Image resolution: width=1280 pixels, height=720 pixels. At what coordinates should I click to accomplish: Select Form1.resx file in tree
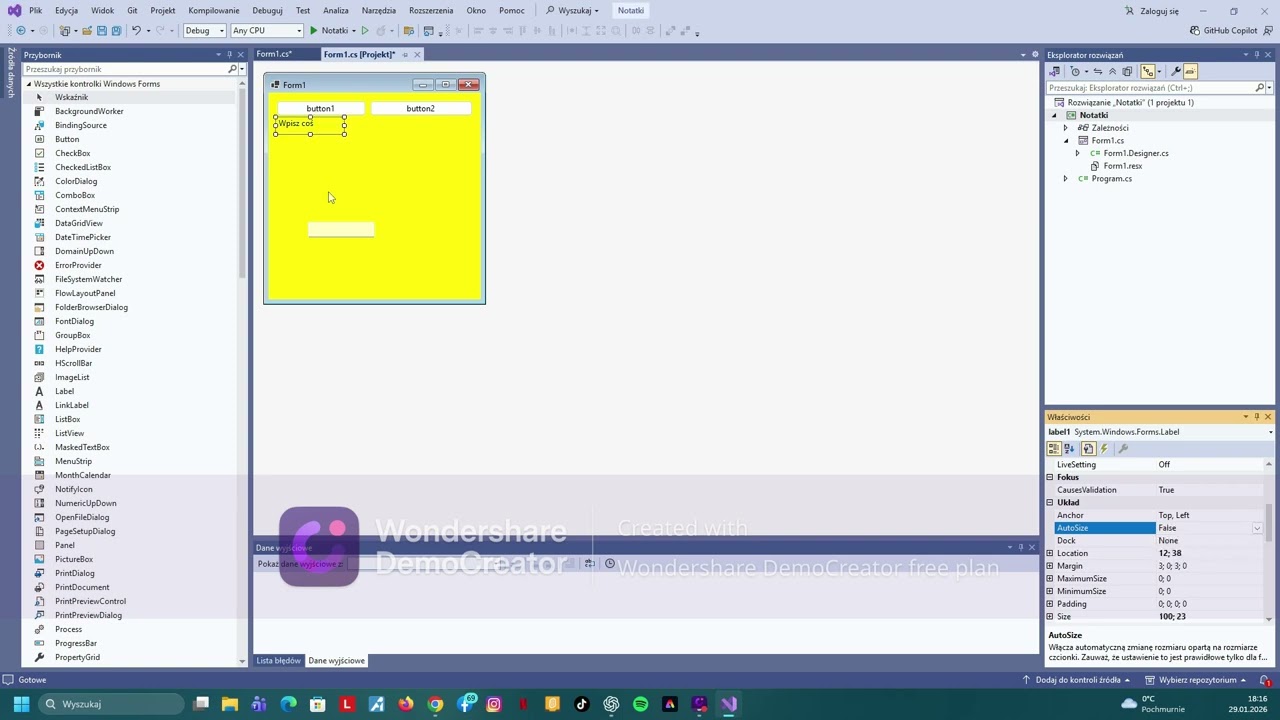click(1123, 166)
